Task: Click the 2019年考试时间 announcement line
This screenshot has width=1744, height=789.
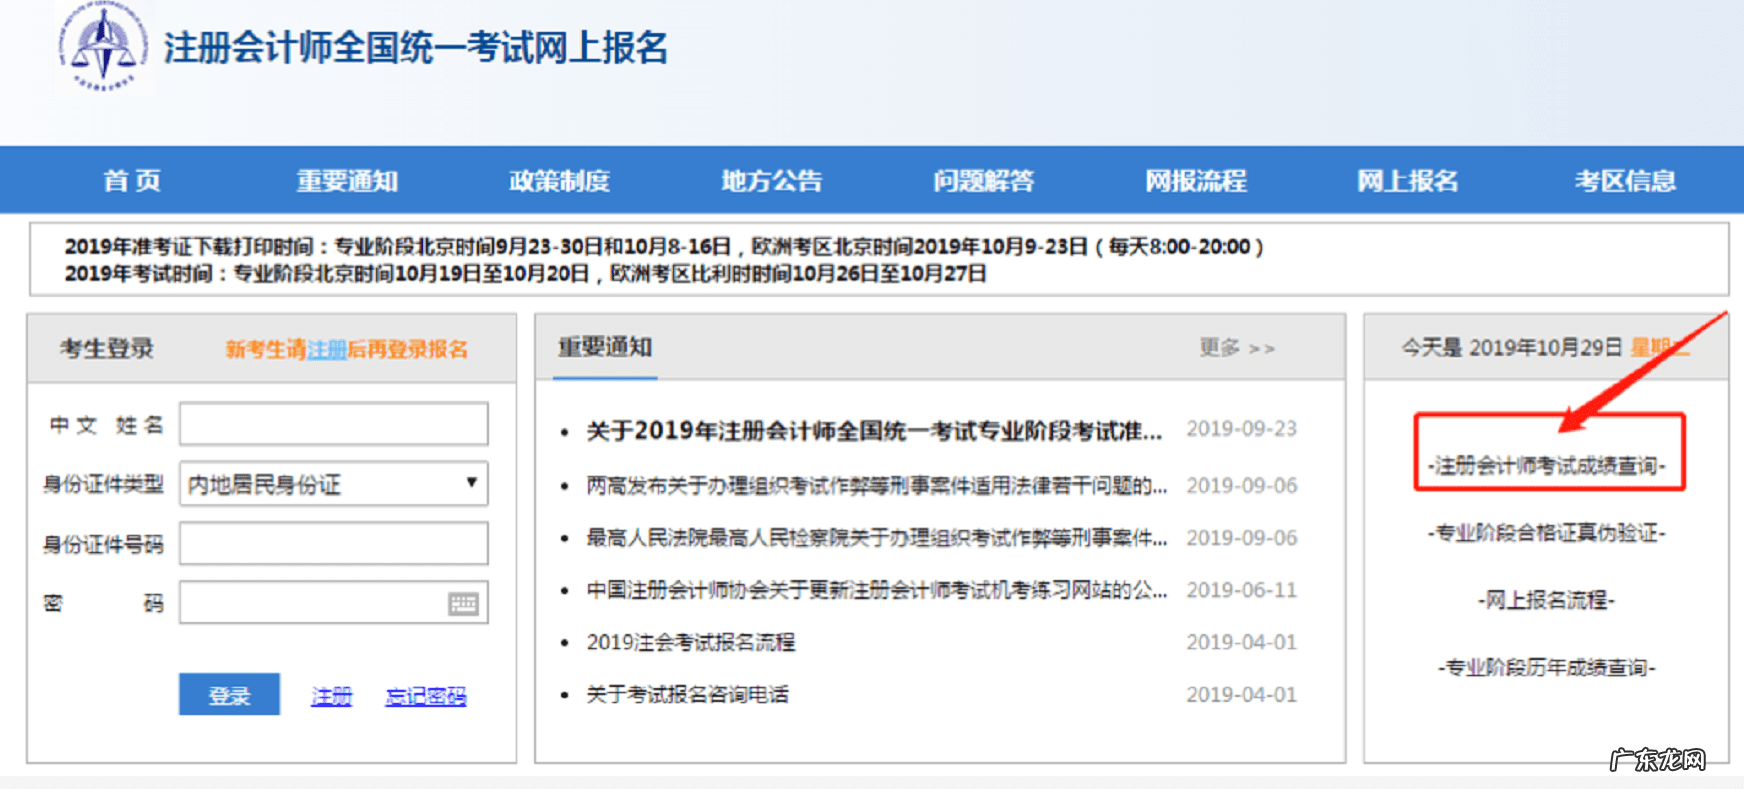Action: (x=525, y=273)
